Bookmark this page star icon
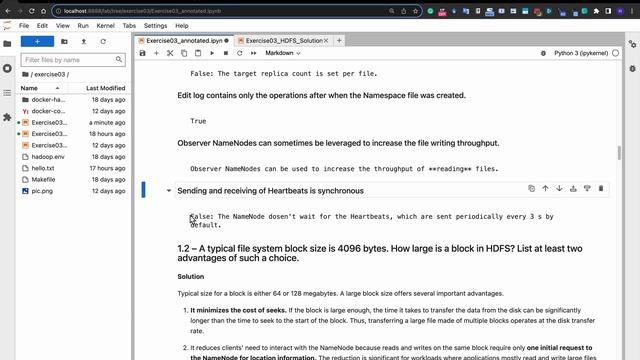Screen dimensions: 640x360 (x=416, y=11)
